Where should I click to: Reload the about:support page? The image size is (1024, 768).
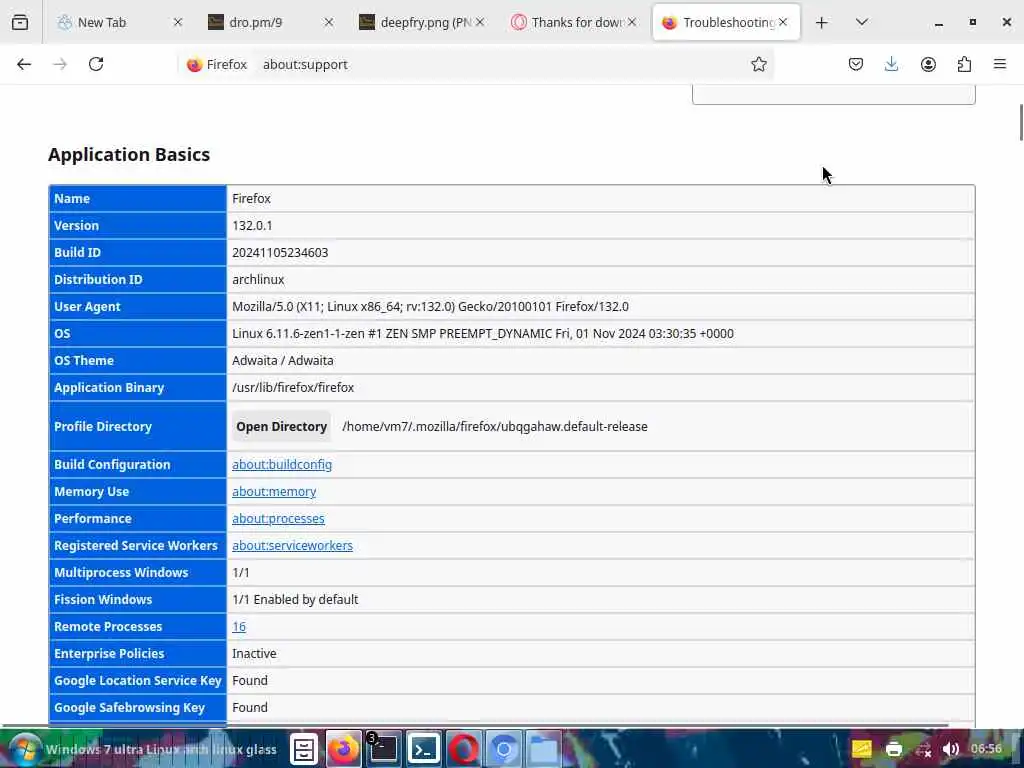(x=96, y=64)
